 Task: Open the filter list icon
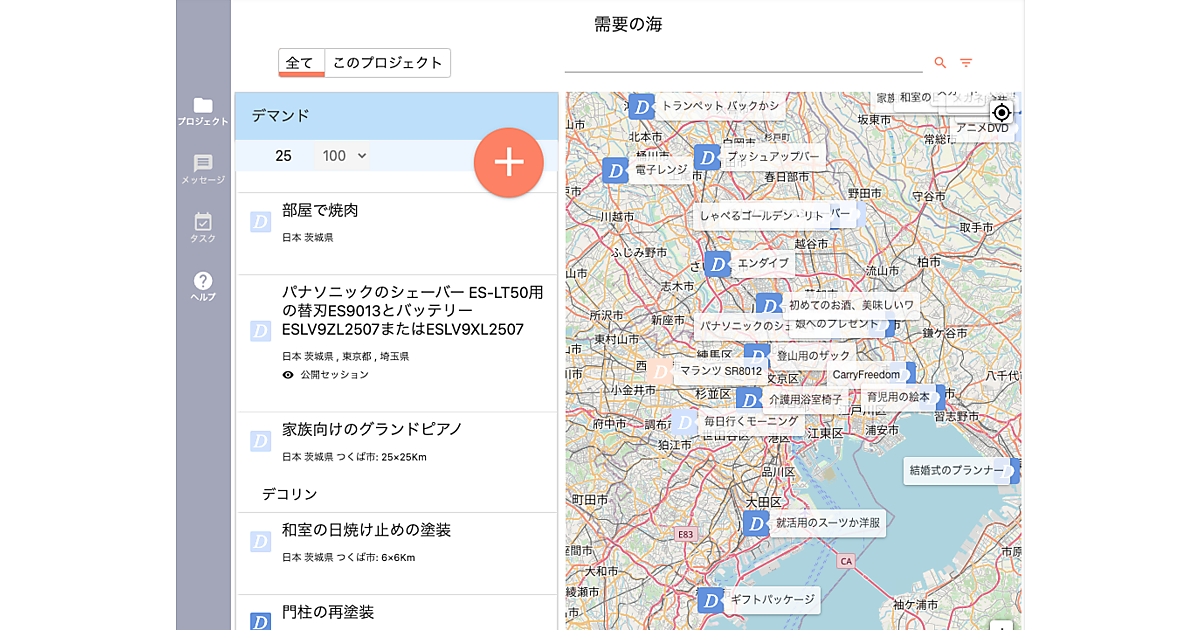(966, 62)
